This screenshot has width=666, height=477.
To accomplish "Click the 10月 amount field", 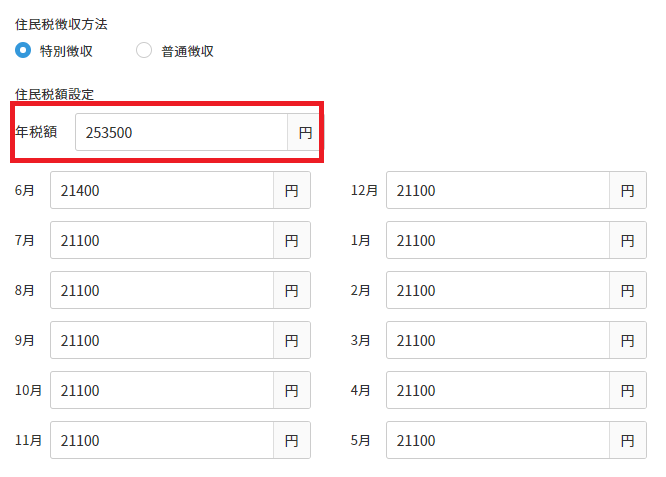I will [x=162, y=390].
